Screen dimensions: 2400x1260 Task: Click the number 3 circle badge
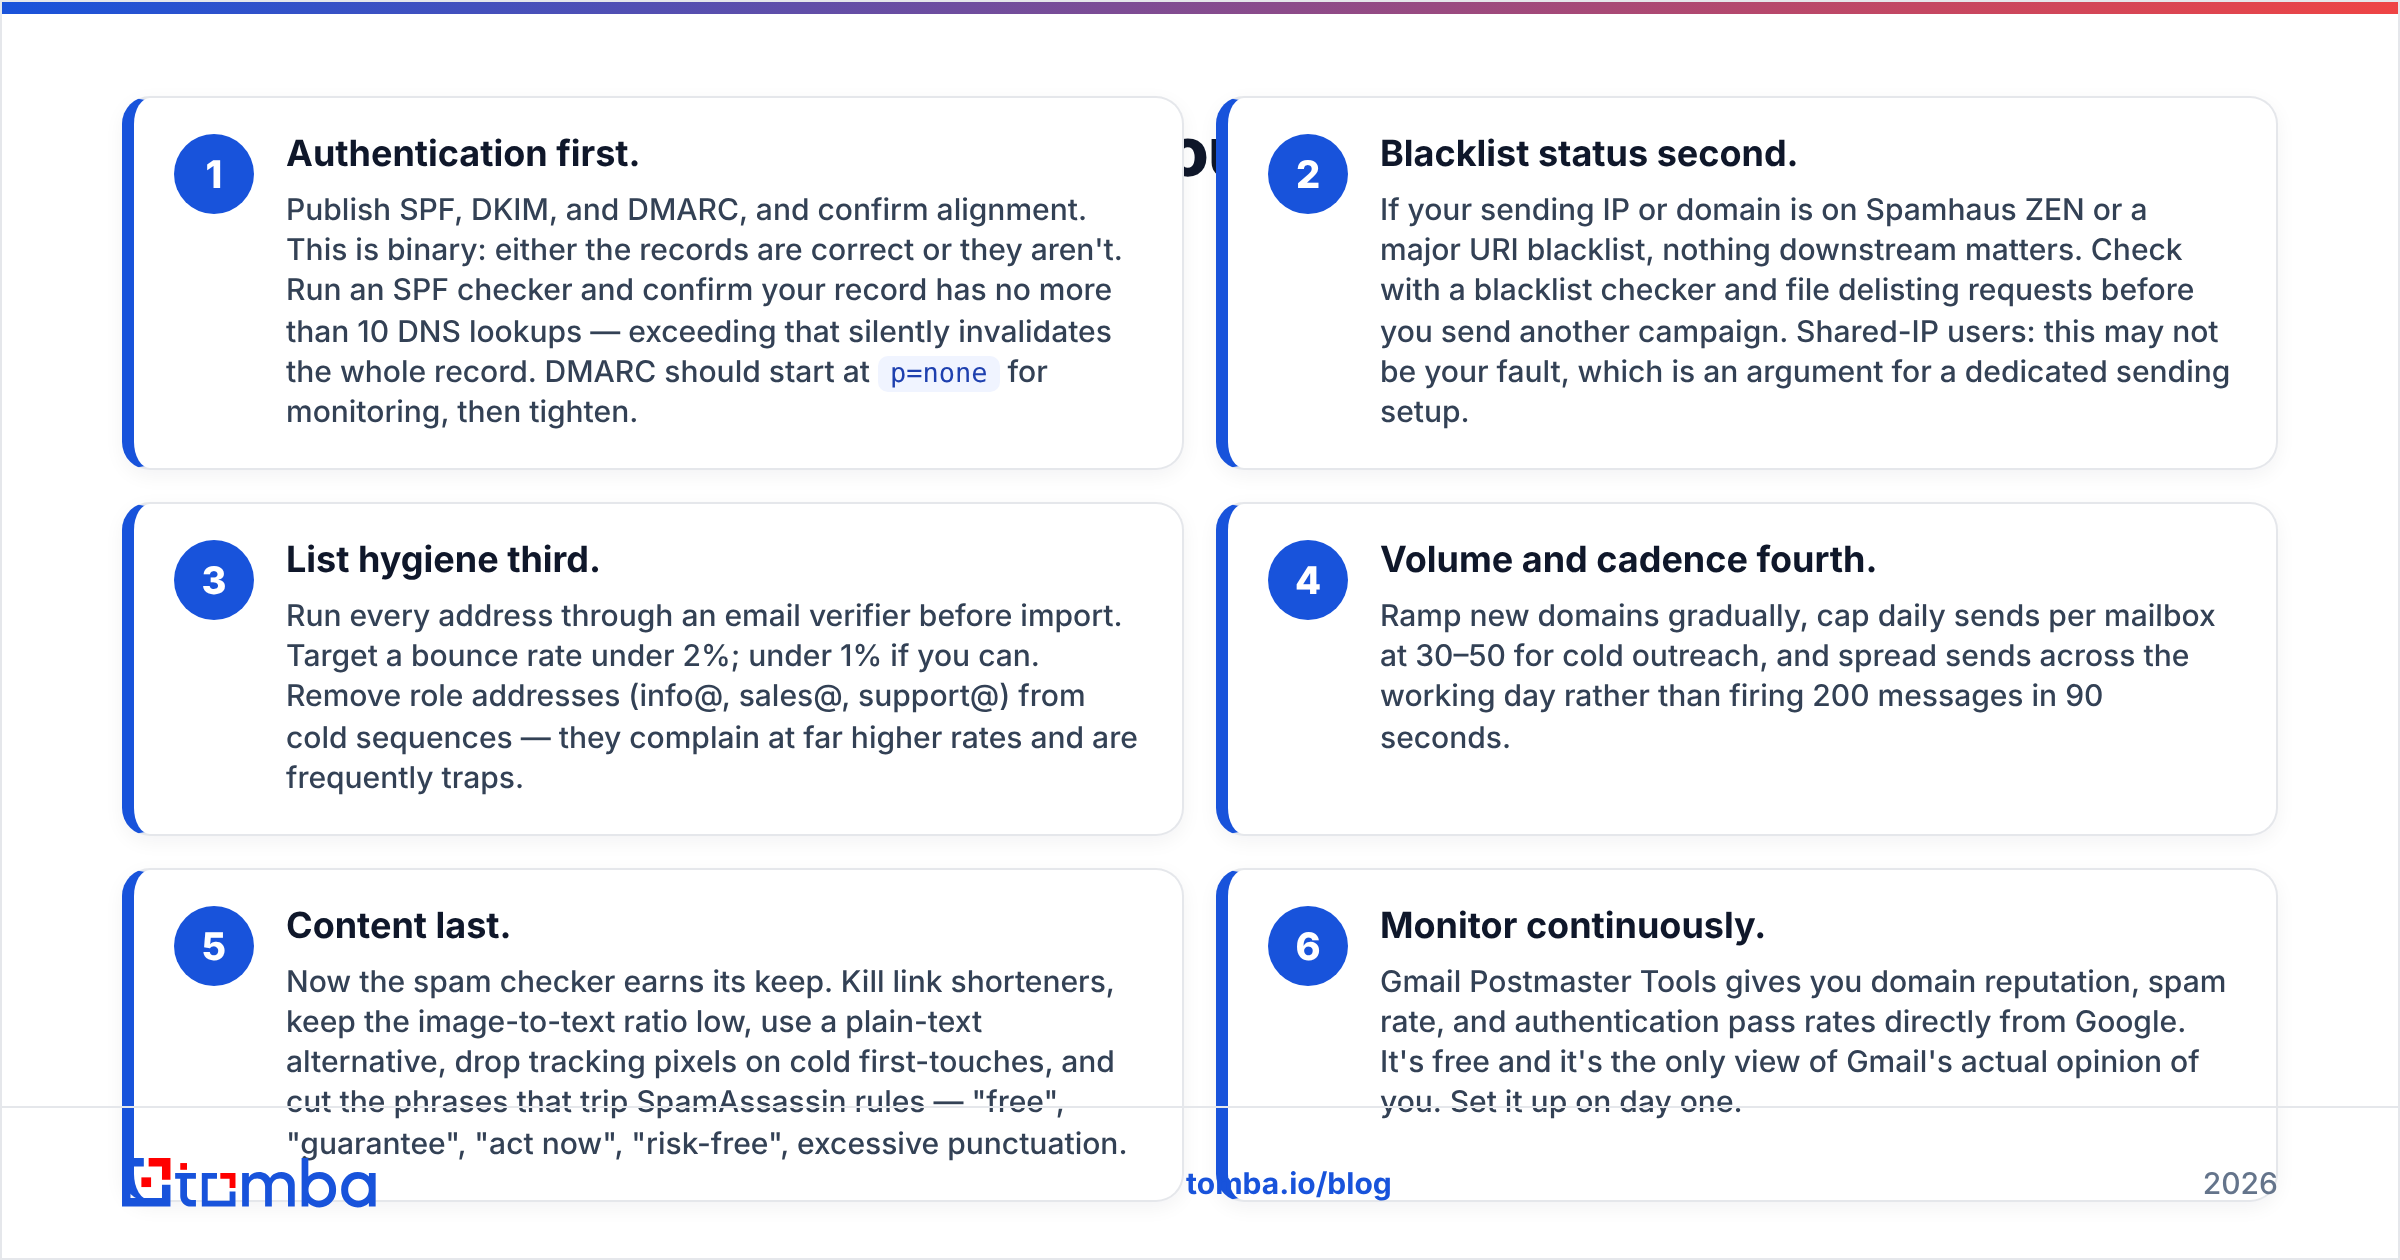point(214,580)
